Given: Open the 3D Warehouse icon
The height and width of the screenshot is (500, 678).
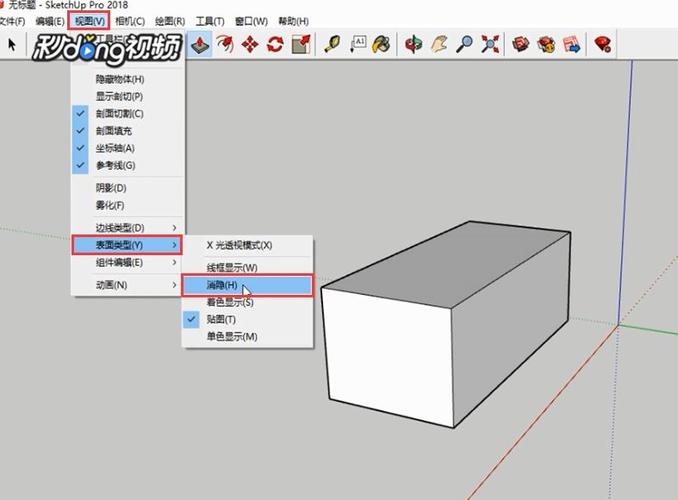Looking at the screenshot, I should (521, 44).
